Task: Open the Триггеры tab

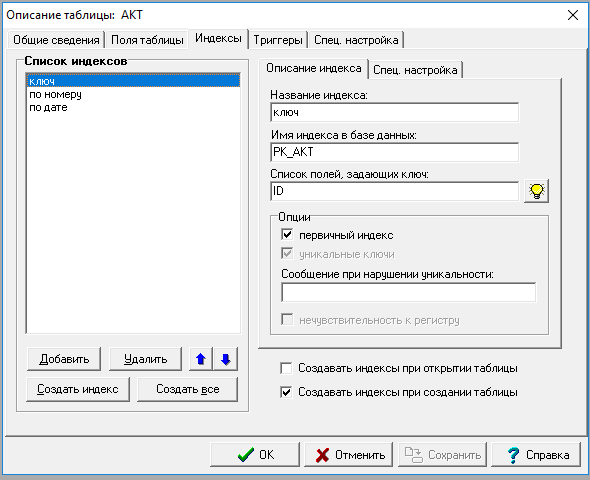Action: point(278,40)
